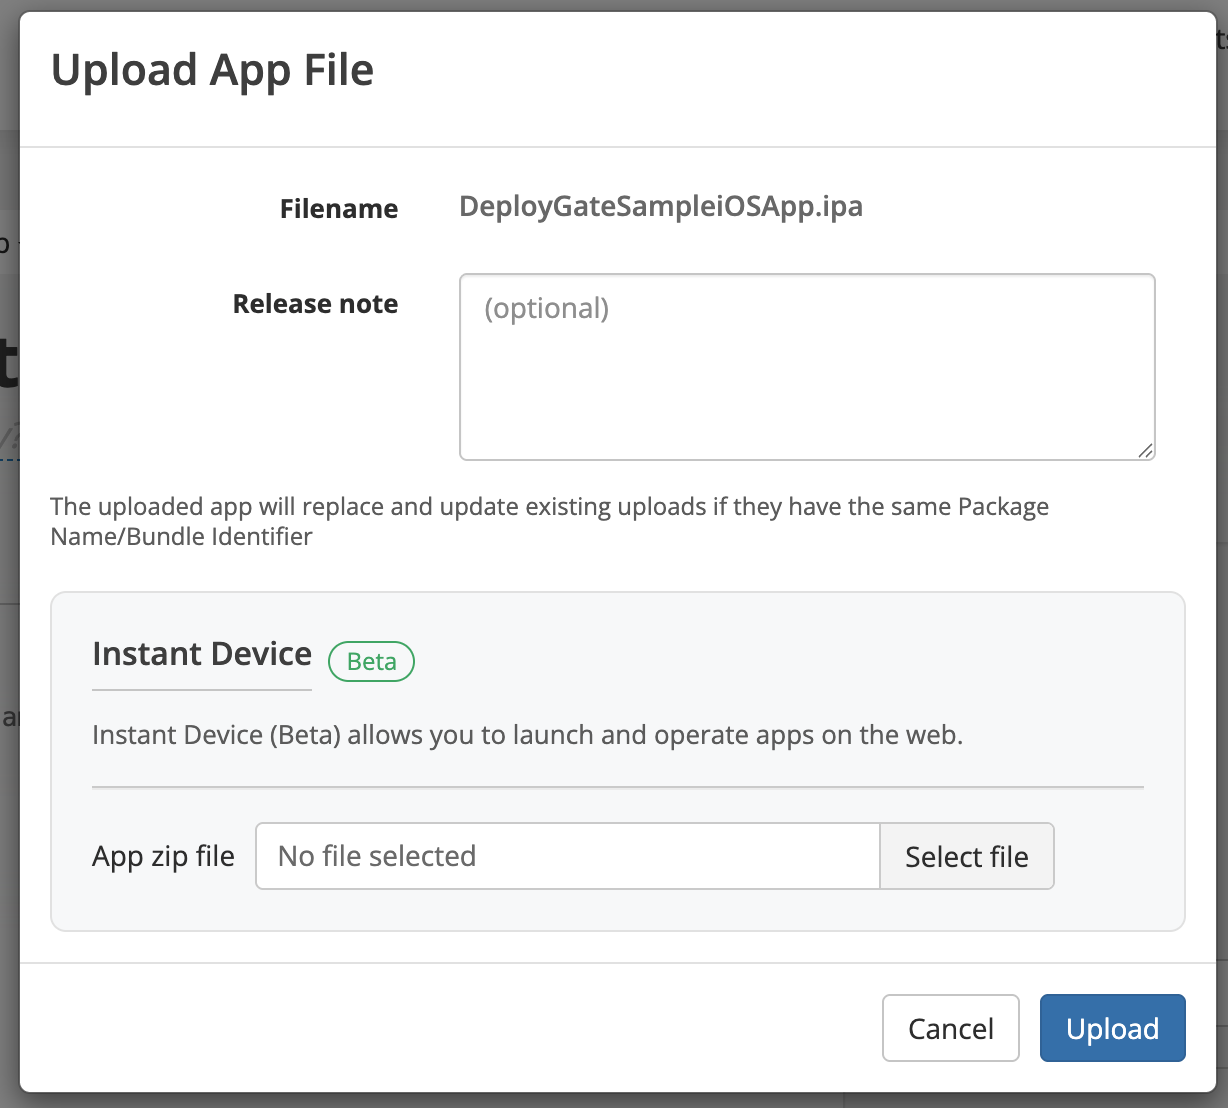This screenshot has width=1228, height=1108.
Task: Click the No file selected field
Action: [x=566, y=856]
